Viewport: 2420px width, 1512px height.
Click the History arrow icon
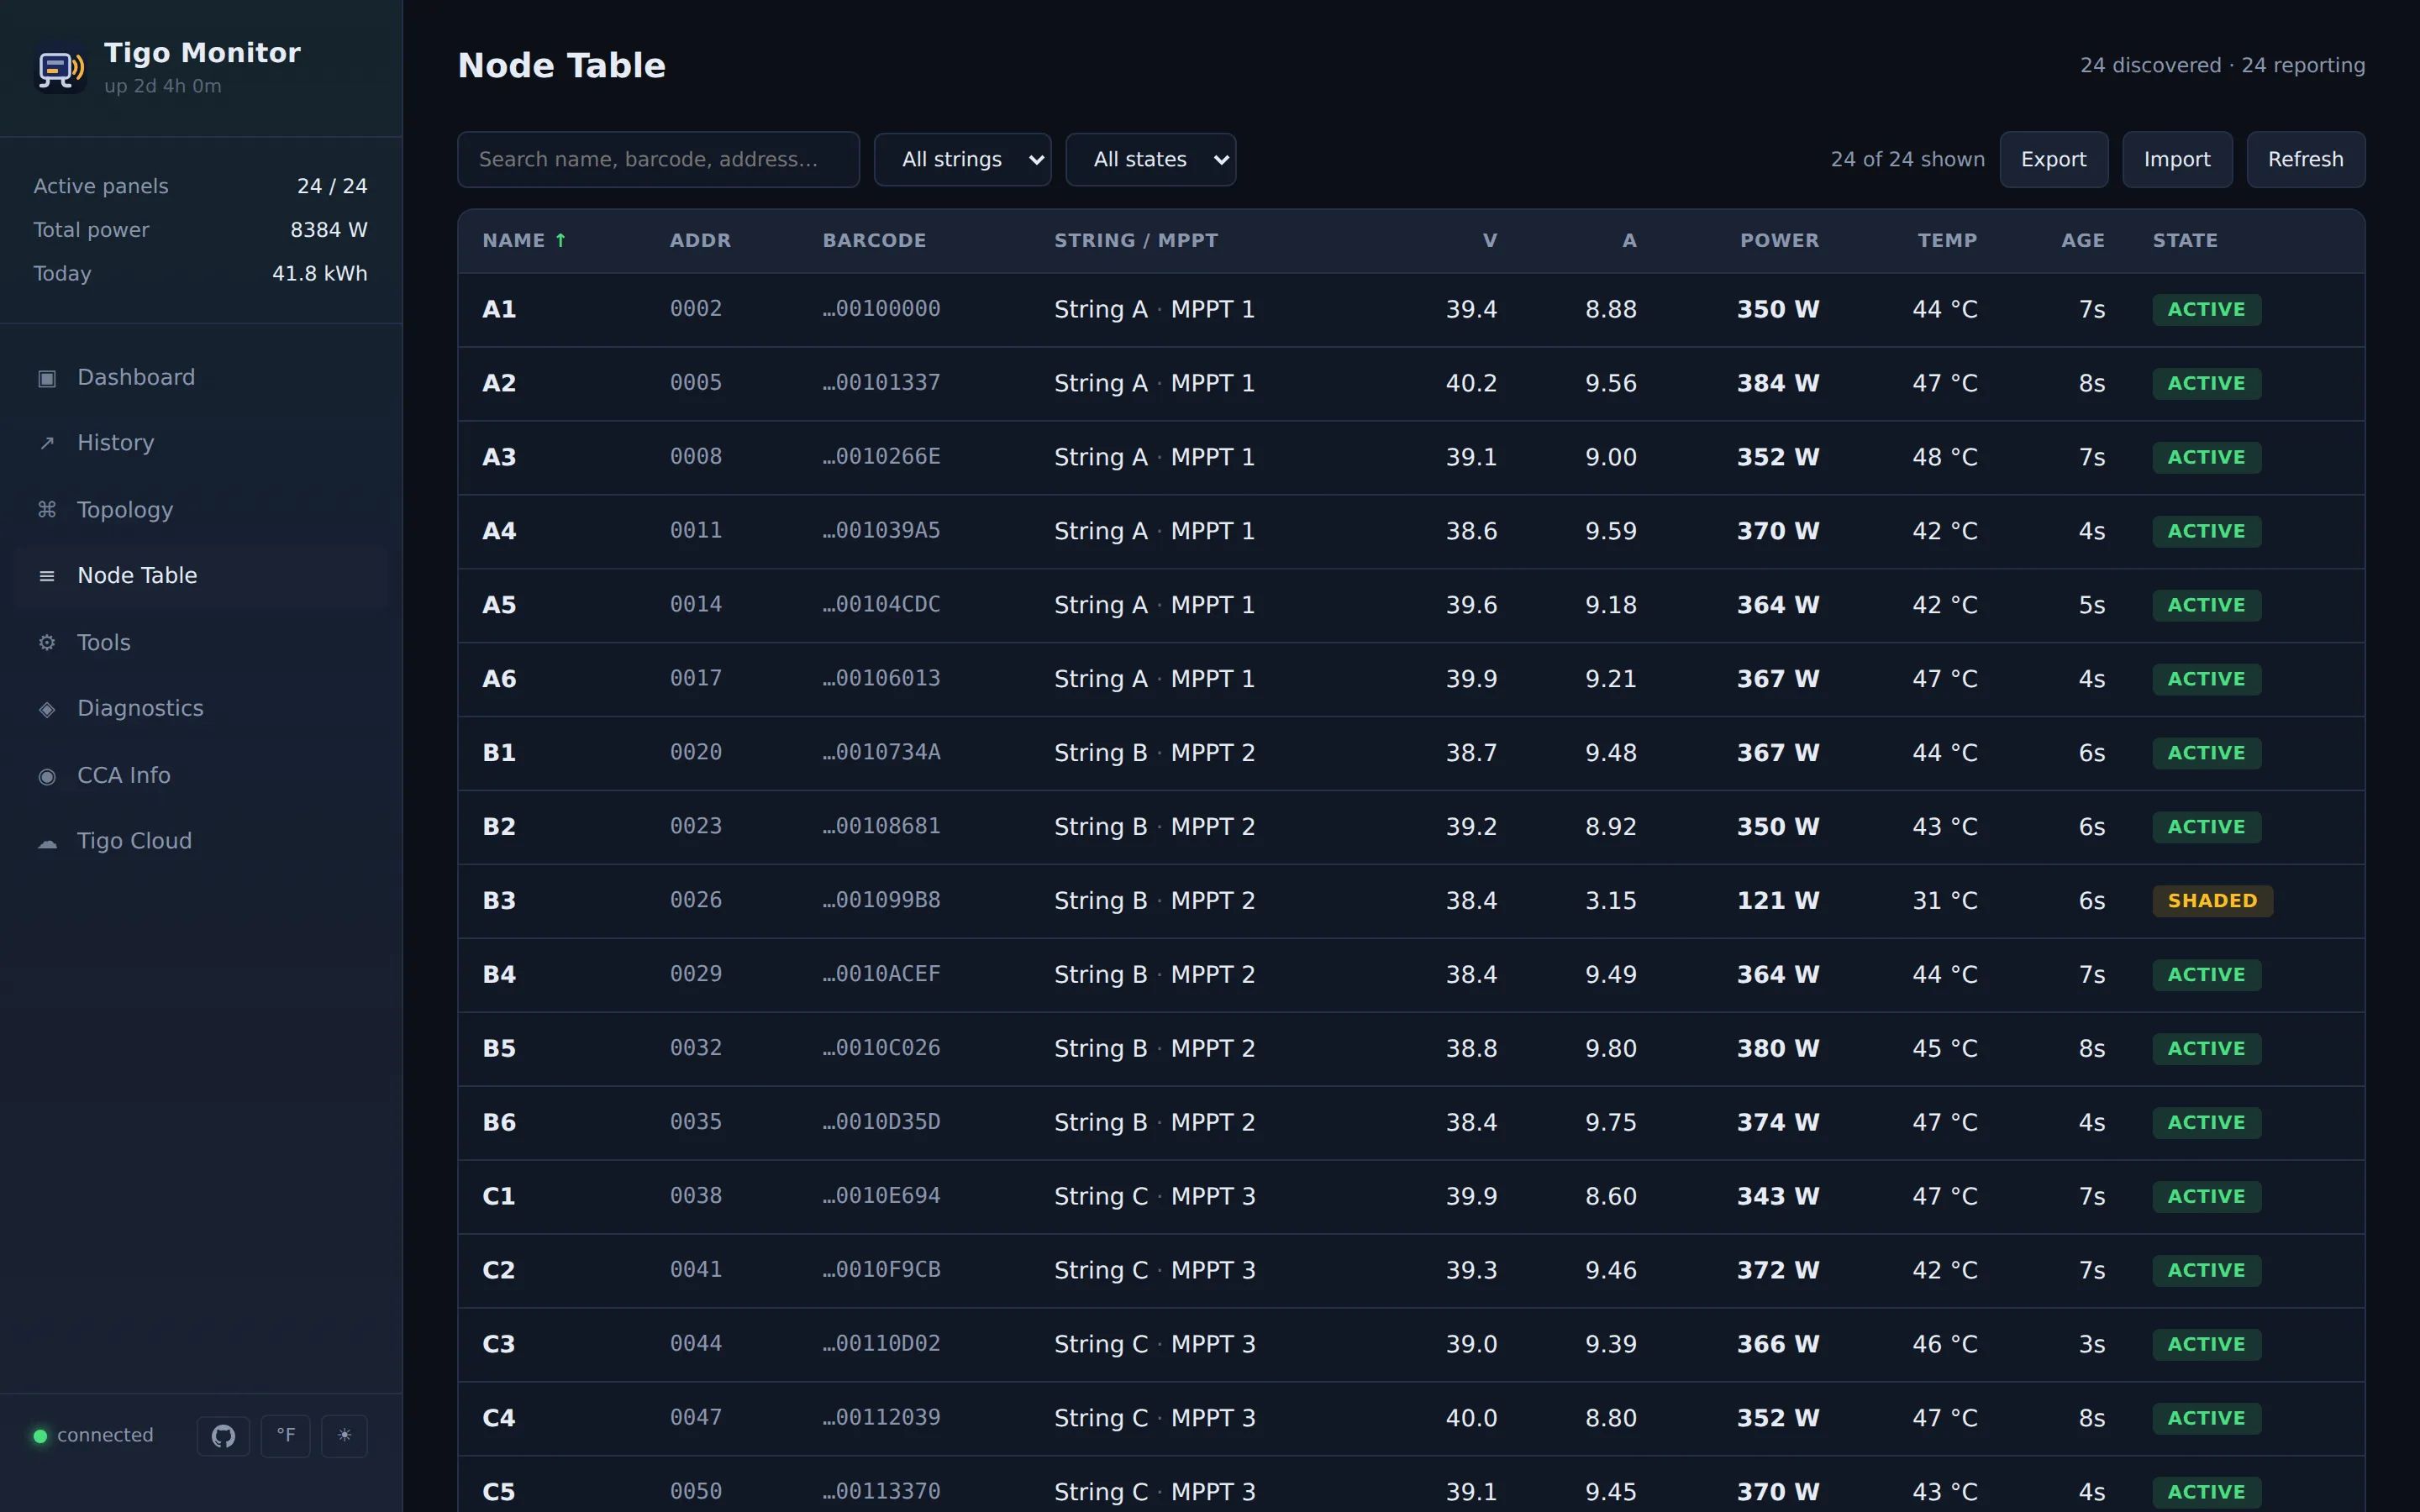pos(47,443)
